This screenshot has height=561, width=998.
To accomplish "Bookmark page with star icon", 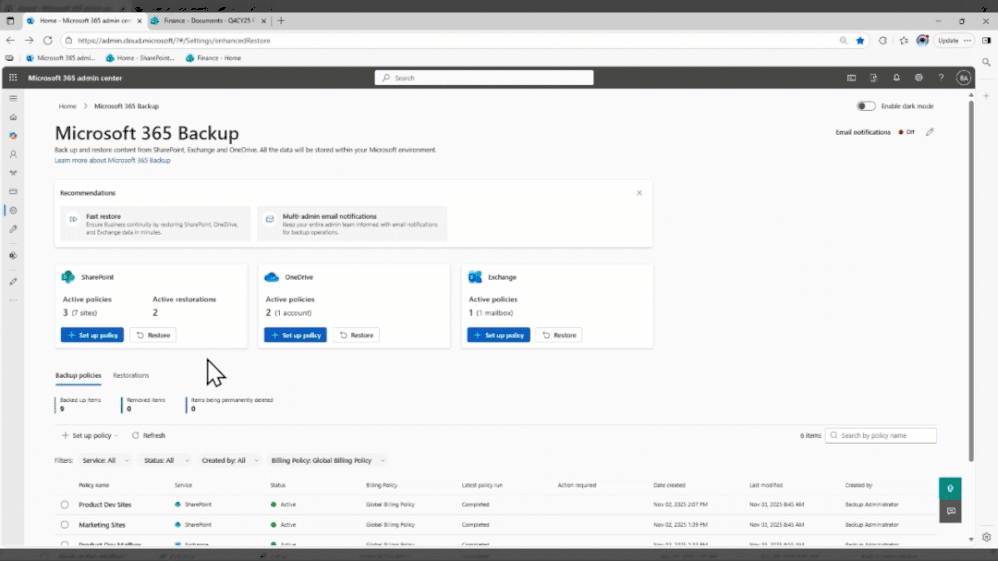I will [860, 40].
